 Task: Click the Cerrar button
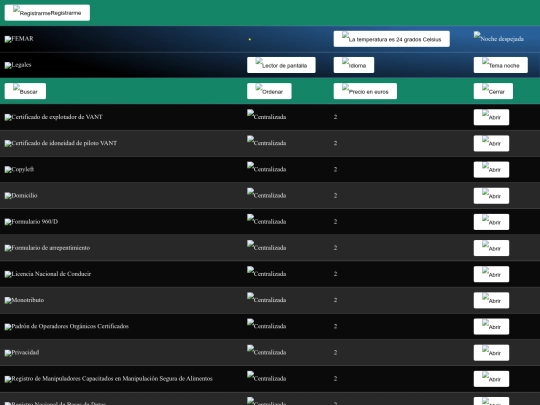point(493,91)
